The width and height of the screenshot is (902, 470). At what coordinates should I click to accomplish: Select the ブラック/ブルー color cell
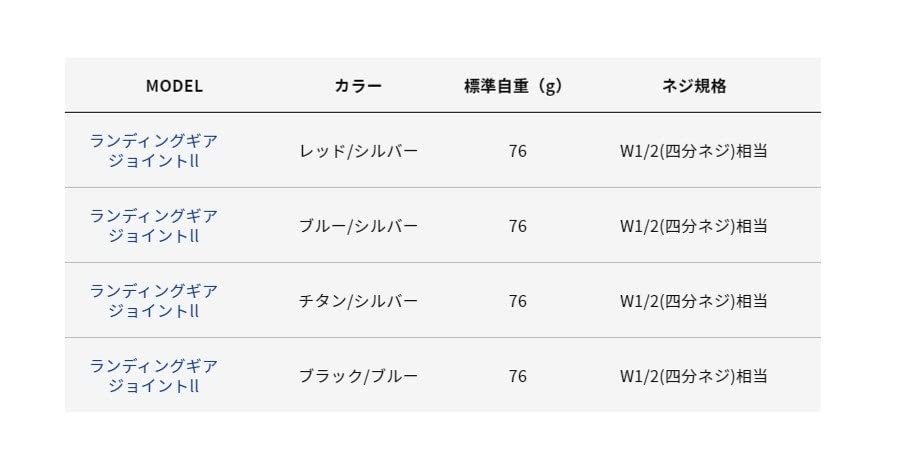click(358, 376)
